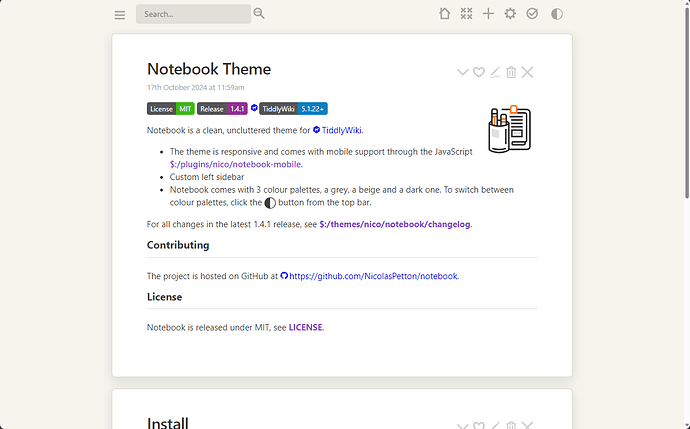Click the Install tiddler title
This screenshot has height=429, width=690.
point(168,423)
